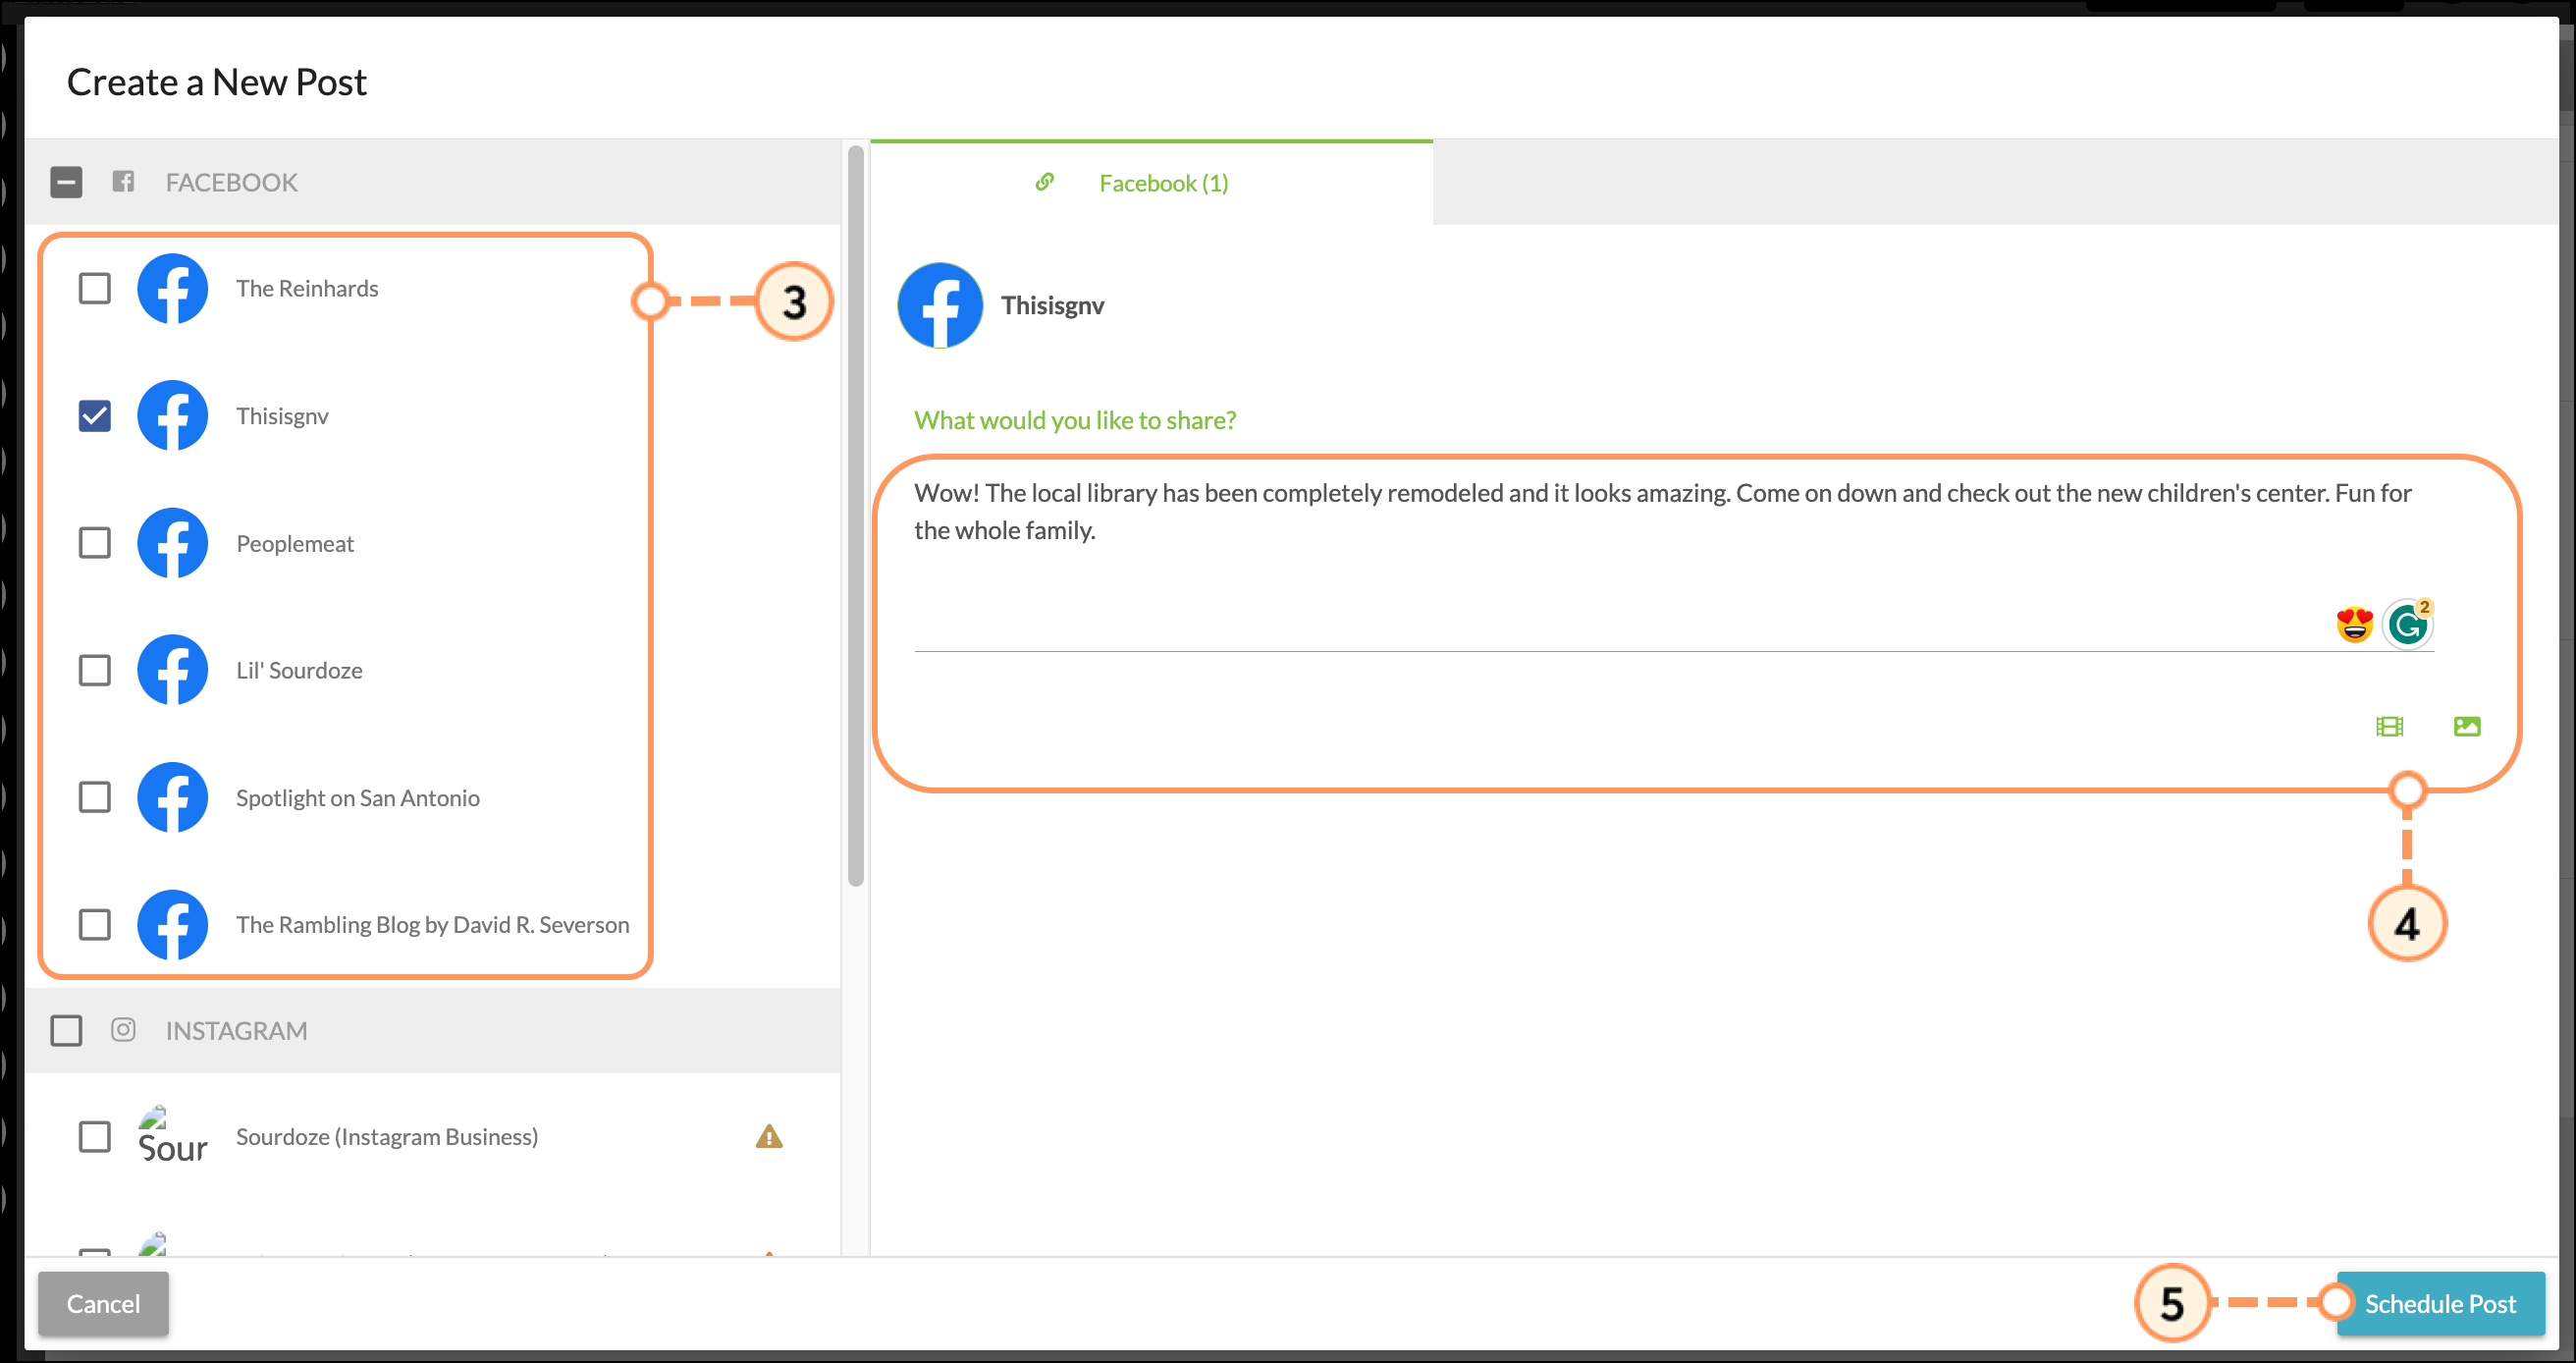Viewport: 2576px width, 1363px height.
Task: Click the Spotlight on San Antonio name
Action: [358, 797]
